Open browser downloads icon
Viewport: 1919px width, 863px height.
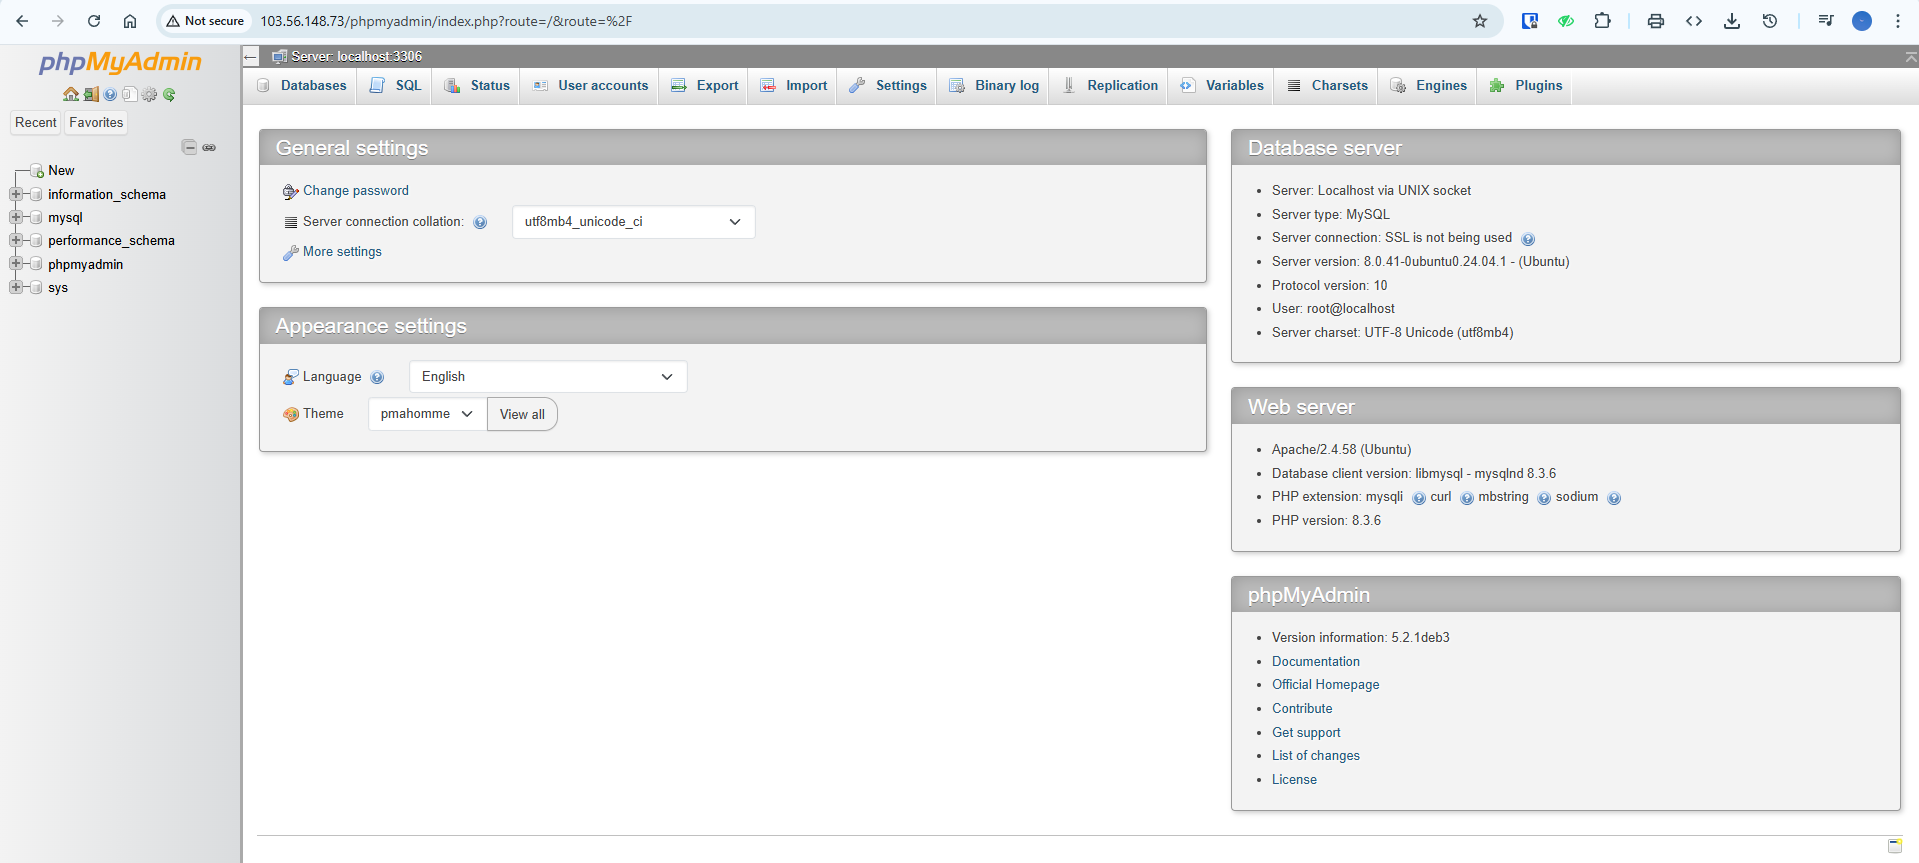(1732, 21)
